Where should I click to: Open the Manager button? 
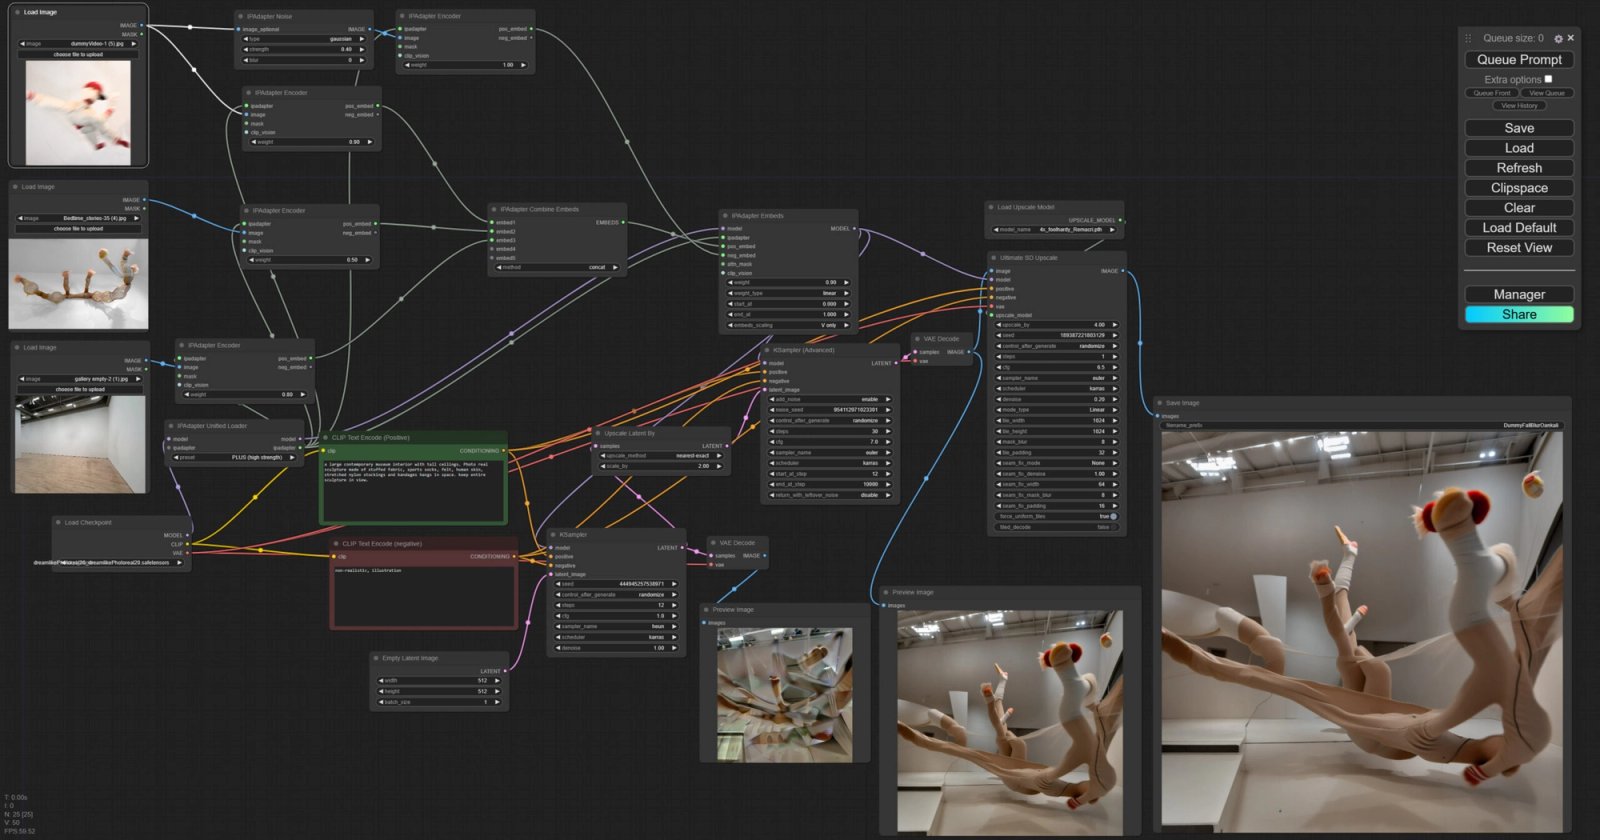(x=1519, y=294)
